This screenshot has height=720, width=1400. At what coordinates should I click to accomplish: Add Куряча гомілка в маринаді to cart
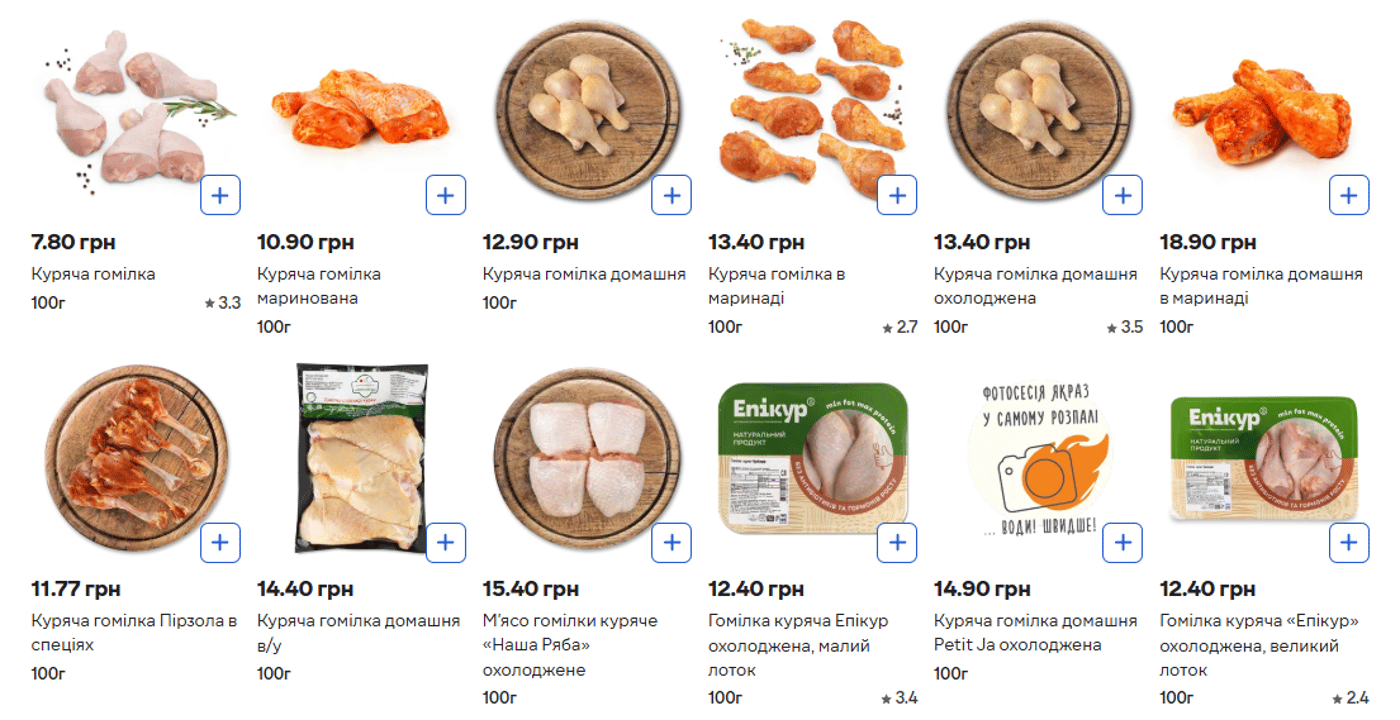tap(897, 195)
